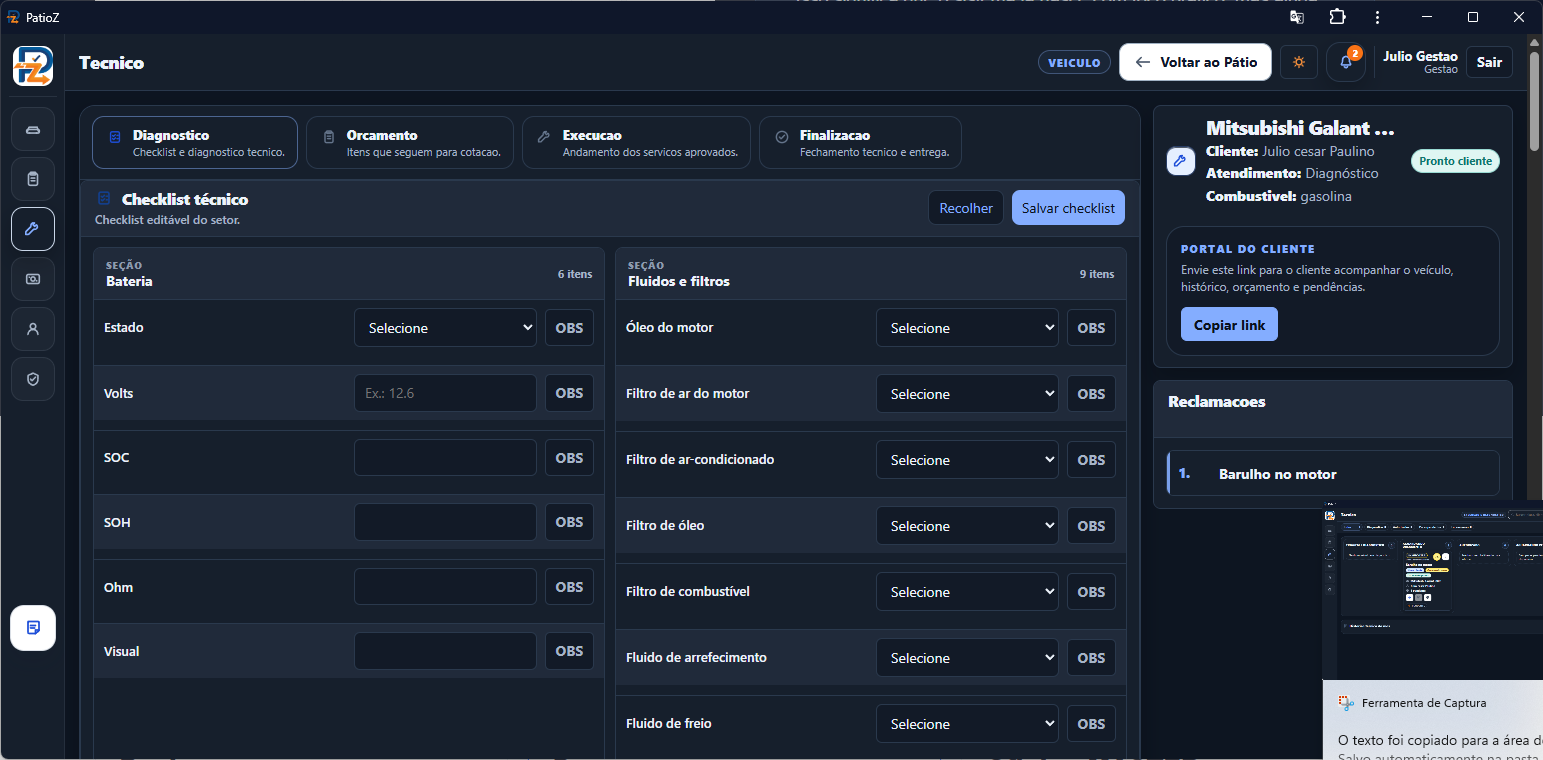Open the shield-check sidebar icon

pyautogui.click(x=33, y=379)
